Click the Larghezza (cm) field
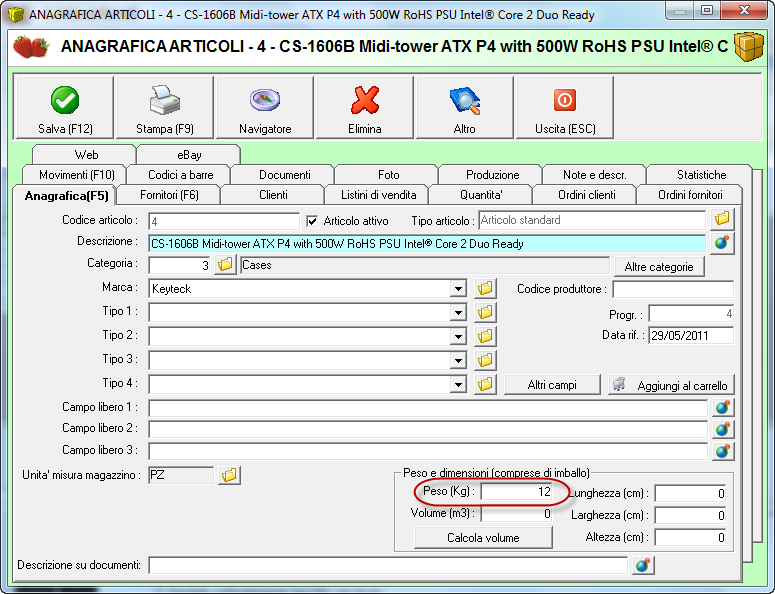 click(690, 515)
